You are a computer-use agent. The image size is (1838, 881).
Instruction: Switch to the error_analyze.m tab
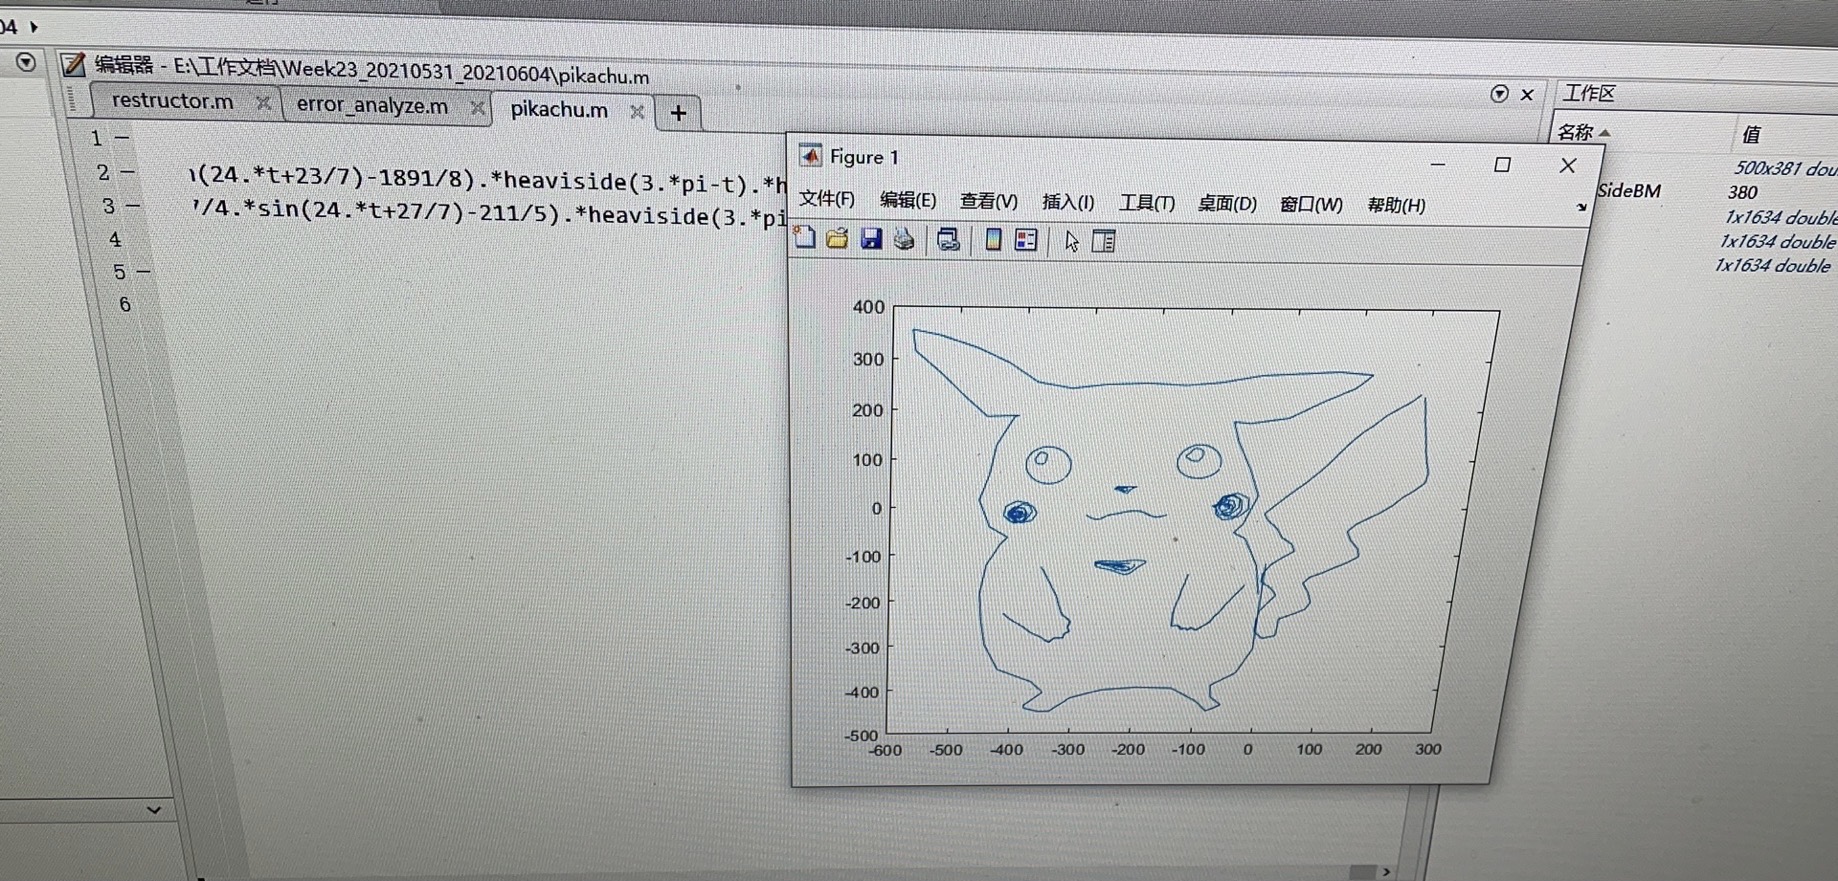[x=372, y=105]
